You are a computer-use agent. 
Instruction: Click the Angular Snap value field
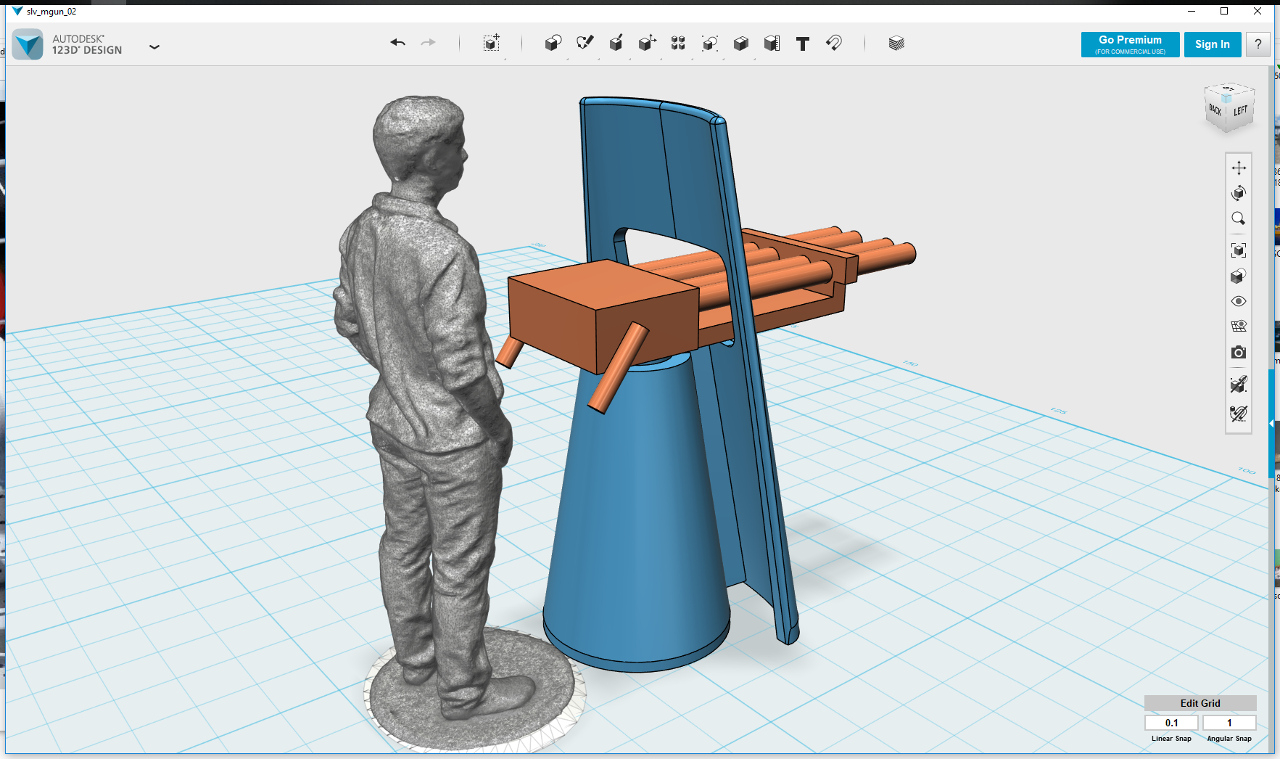pyautogui.click(x=1229, y=723)
